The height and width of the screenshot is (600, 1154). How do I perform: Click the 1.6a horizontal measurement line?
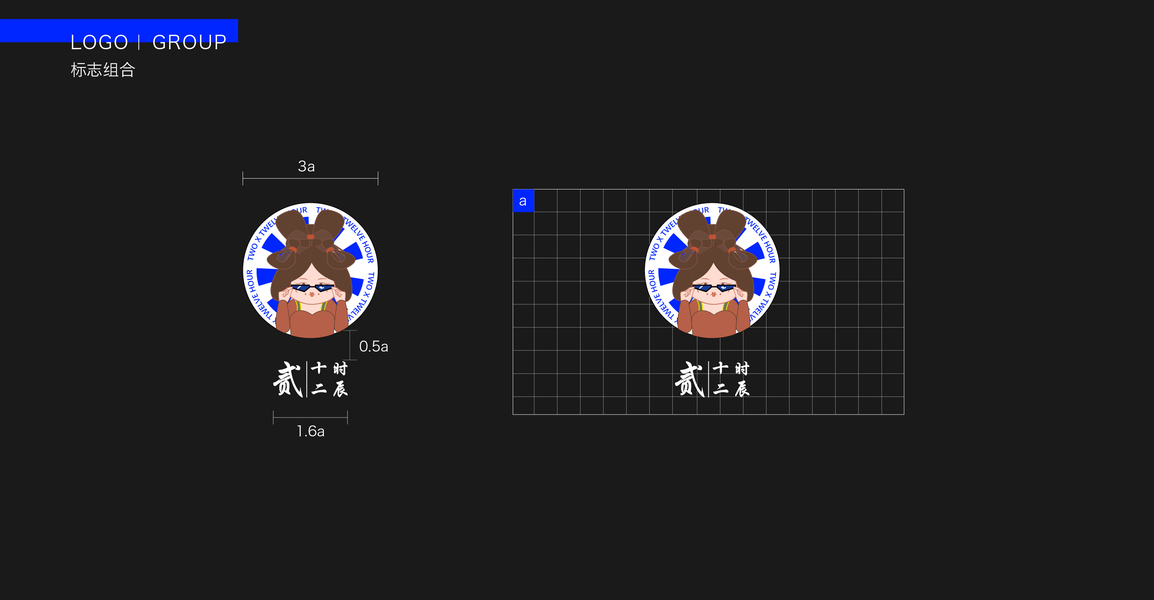tap(310, 417)
